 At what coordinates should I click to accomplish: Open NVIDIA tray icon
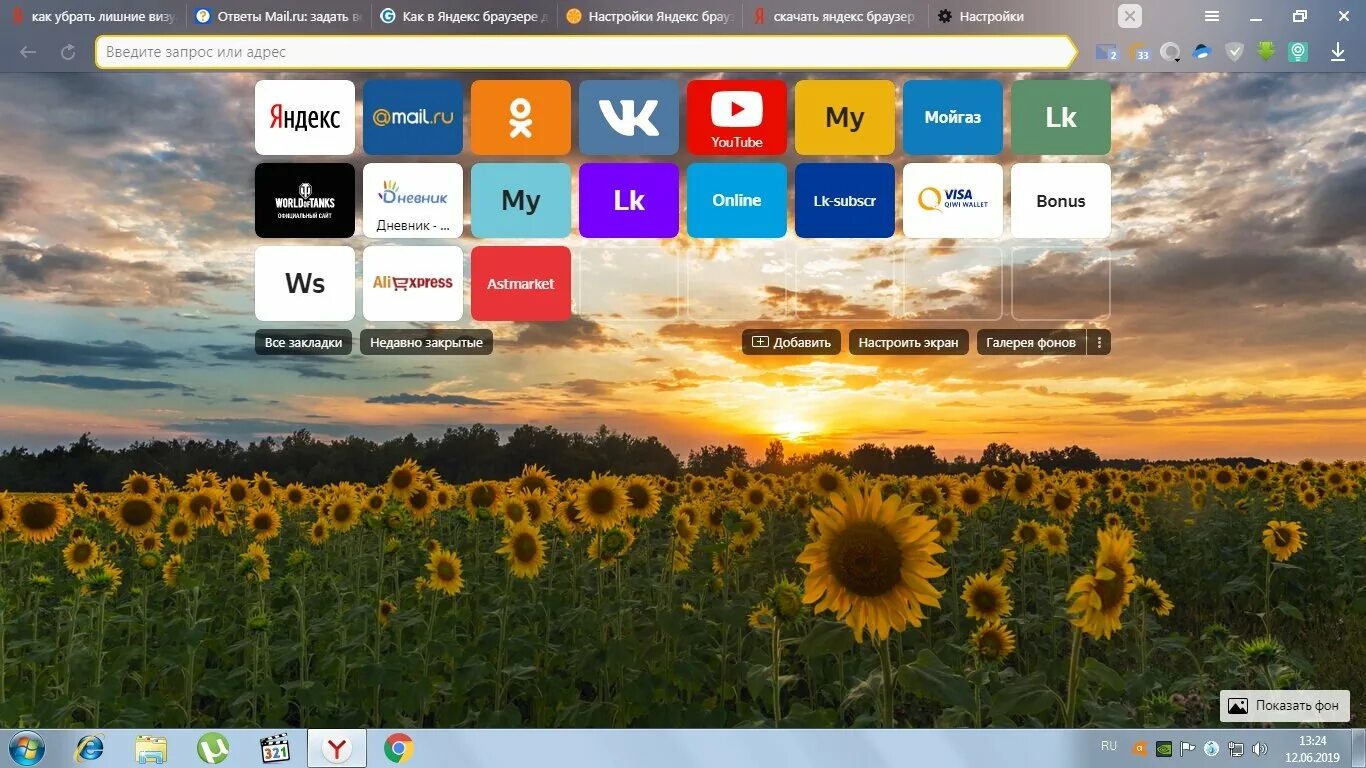[x=1164, y=748]
